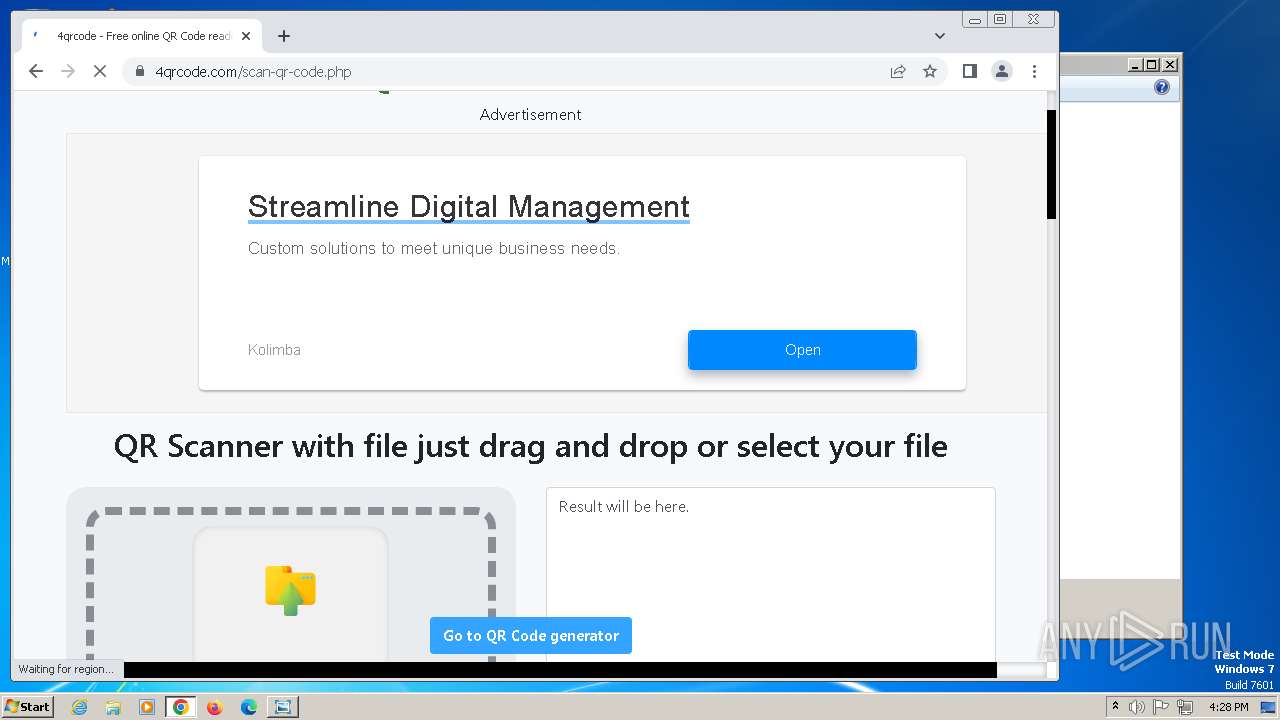Show hidden tray icons arrow
The width and height of the screenshot is (1280, 720).
(x=1116, y=706)
